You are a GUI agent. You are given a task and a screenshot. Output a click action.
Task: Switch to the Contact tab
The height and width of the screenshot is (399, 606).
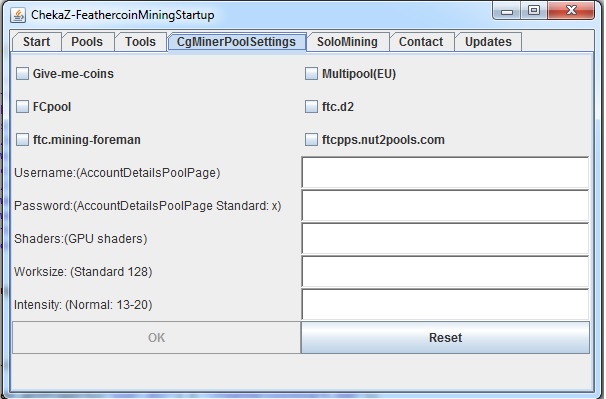pos(421,42)
